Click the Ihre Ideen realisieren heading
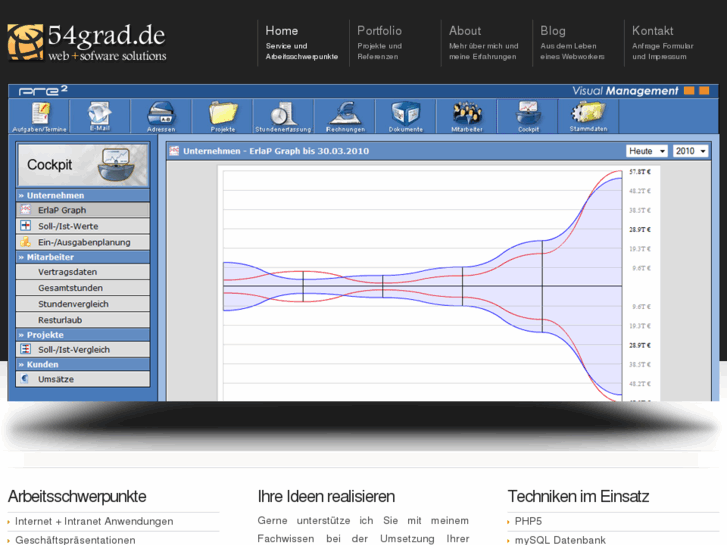 tap(326, 496)
